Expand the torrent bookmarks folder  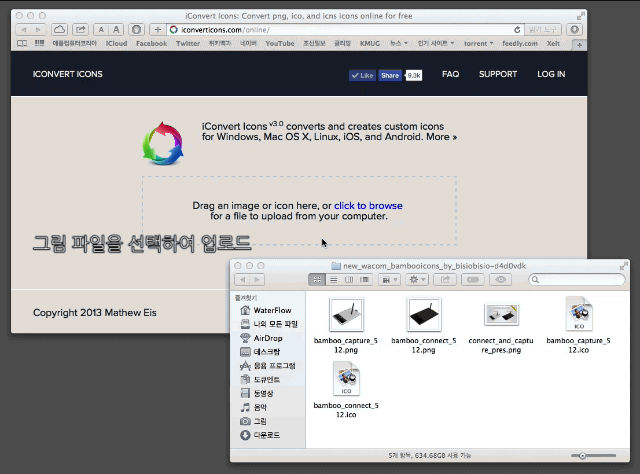pos(478,43)
